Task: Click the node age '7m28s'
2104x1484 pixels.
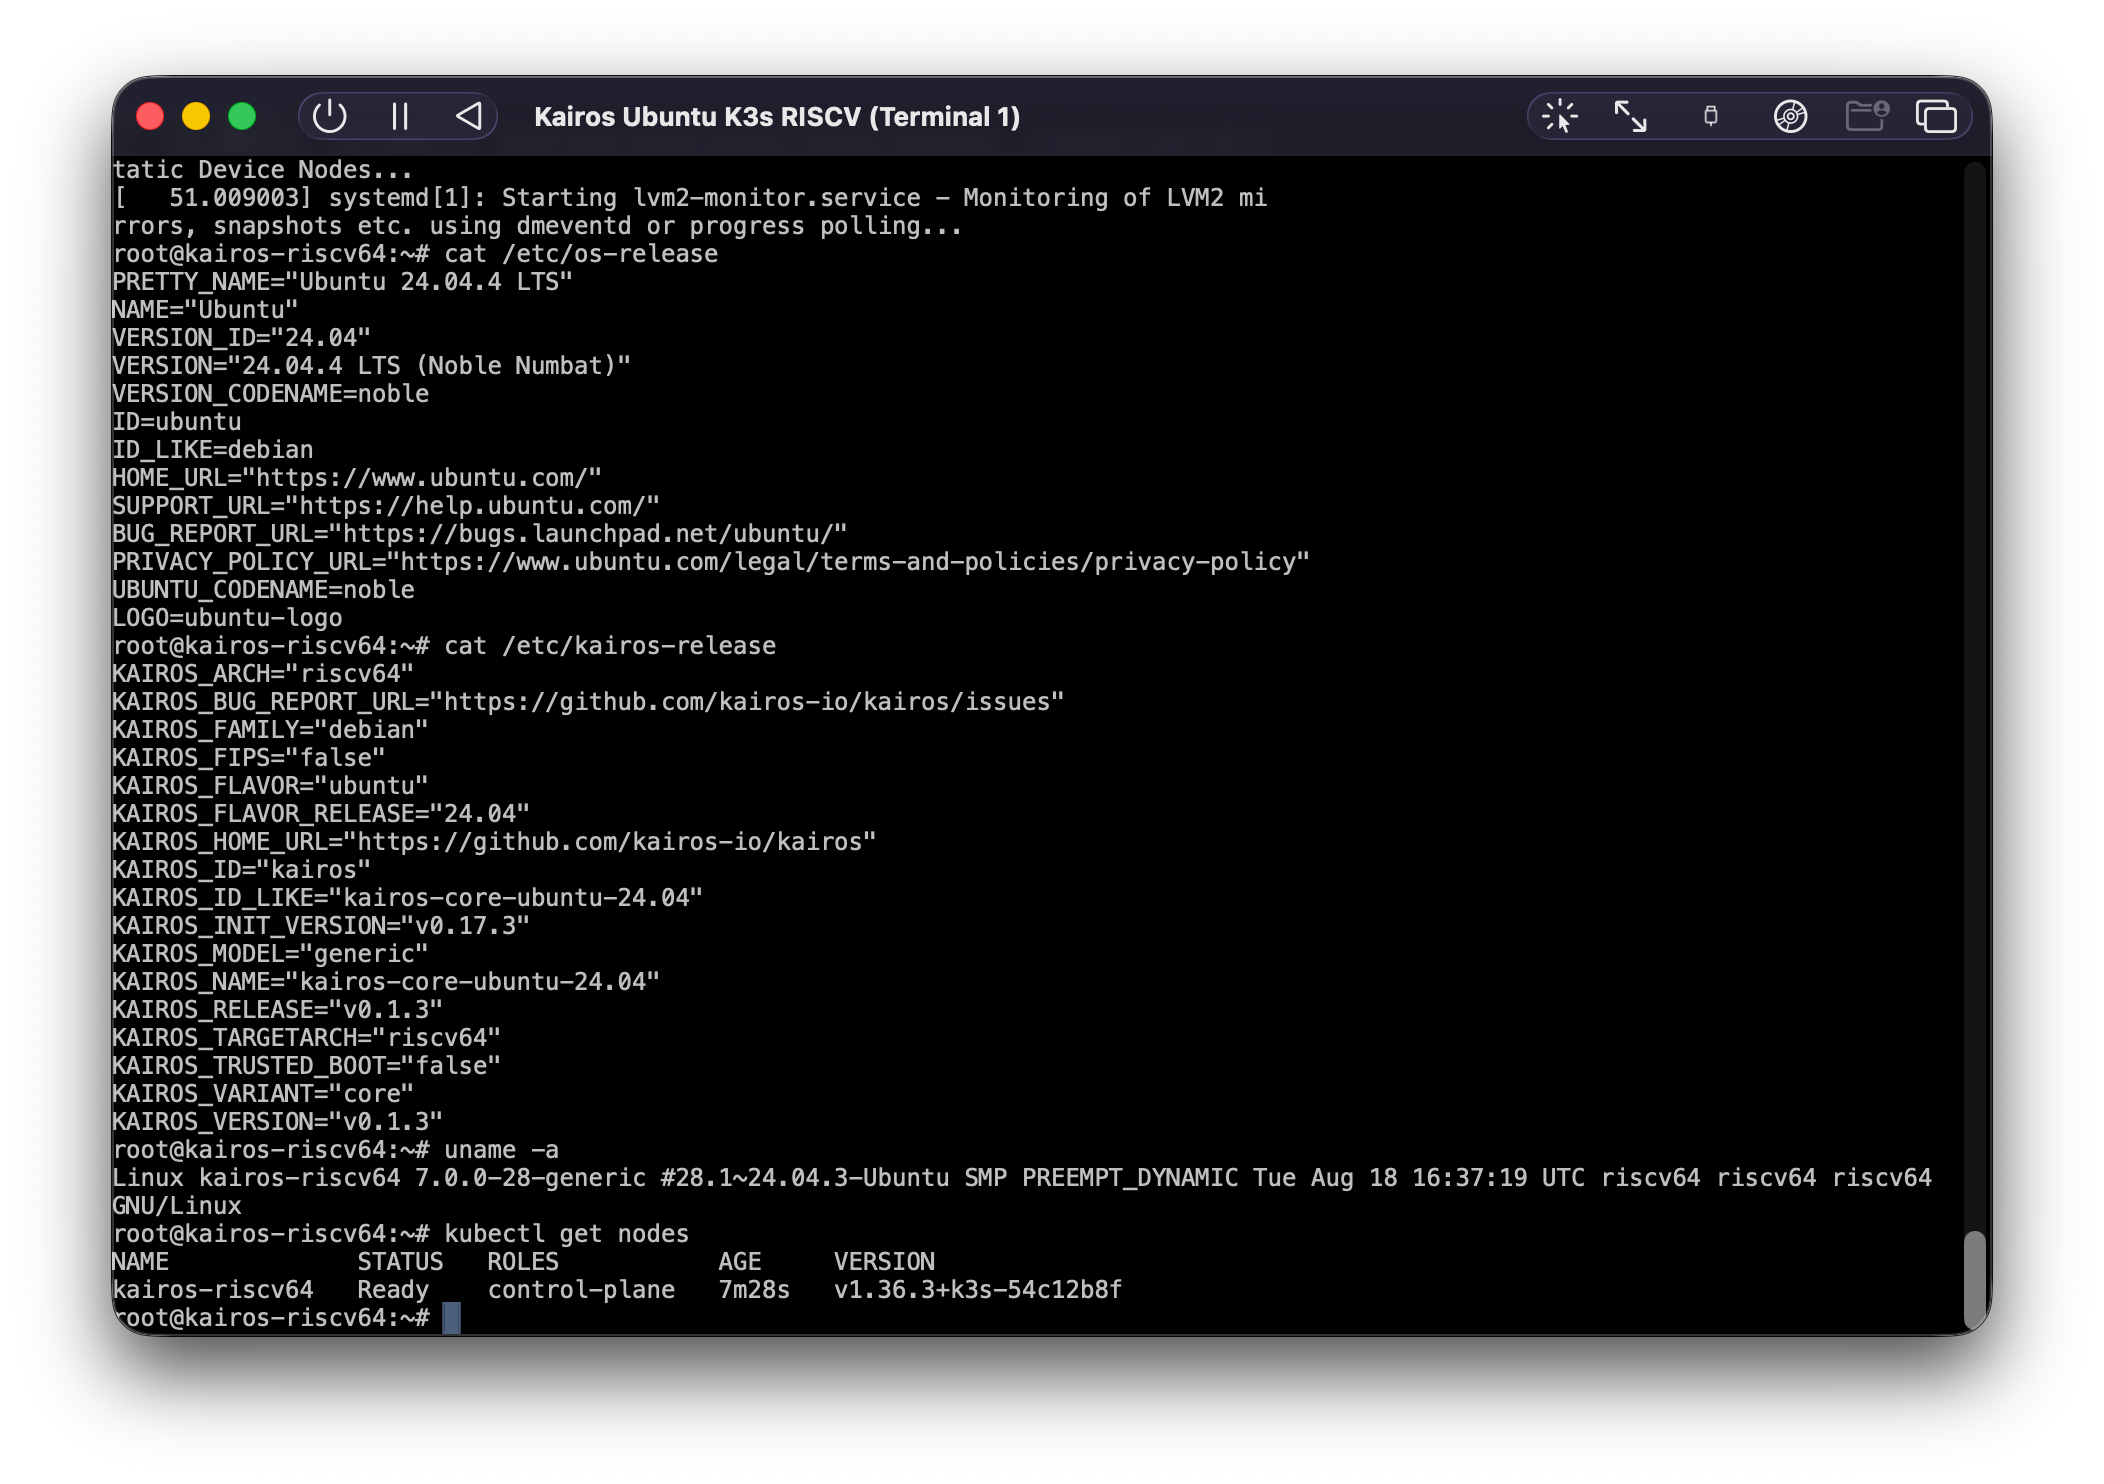Action: pyautogui.click(x=754, y=1290)
